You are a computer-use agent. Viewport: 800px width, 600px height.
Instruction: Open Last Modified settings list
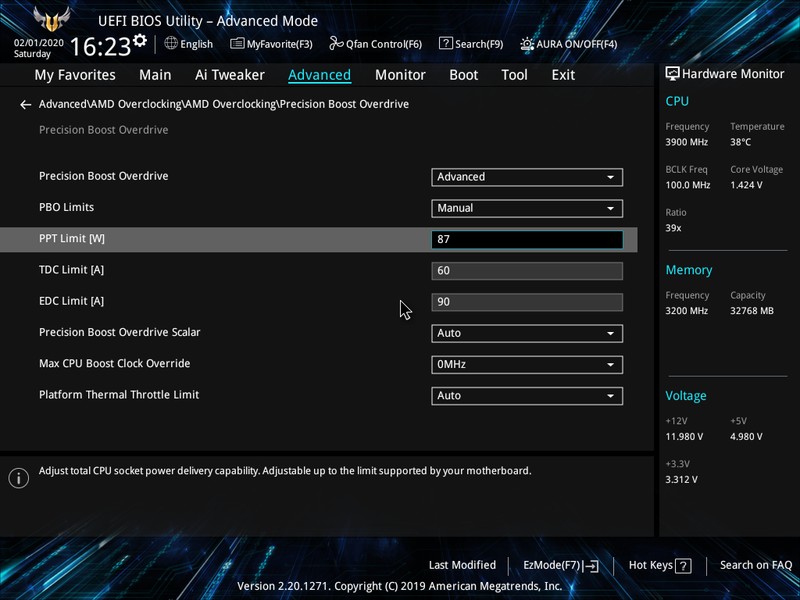(462, 565)
